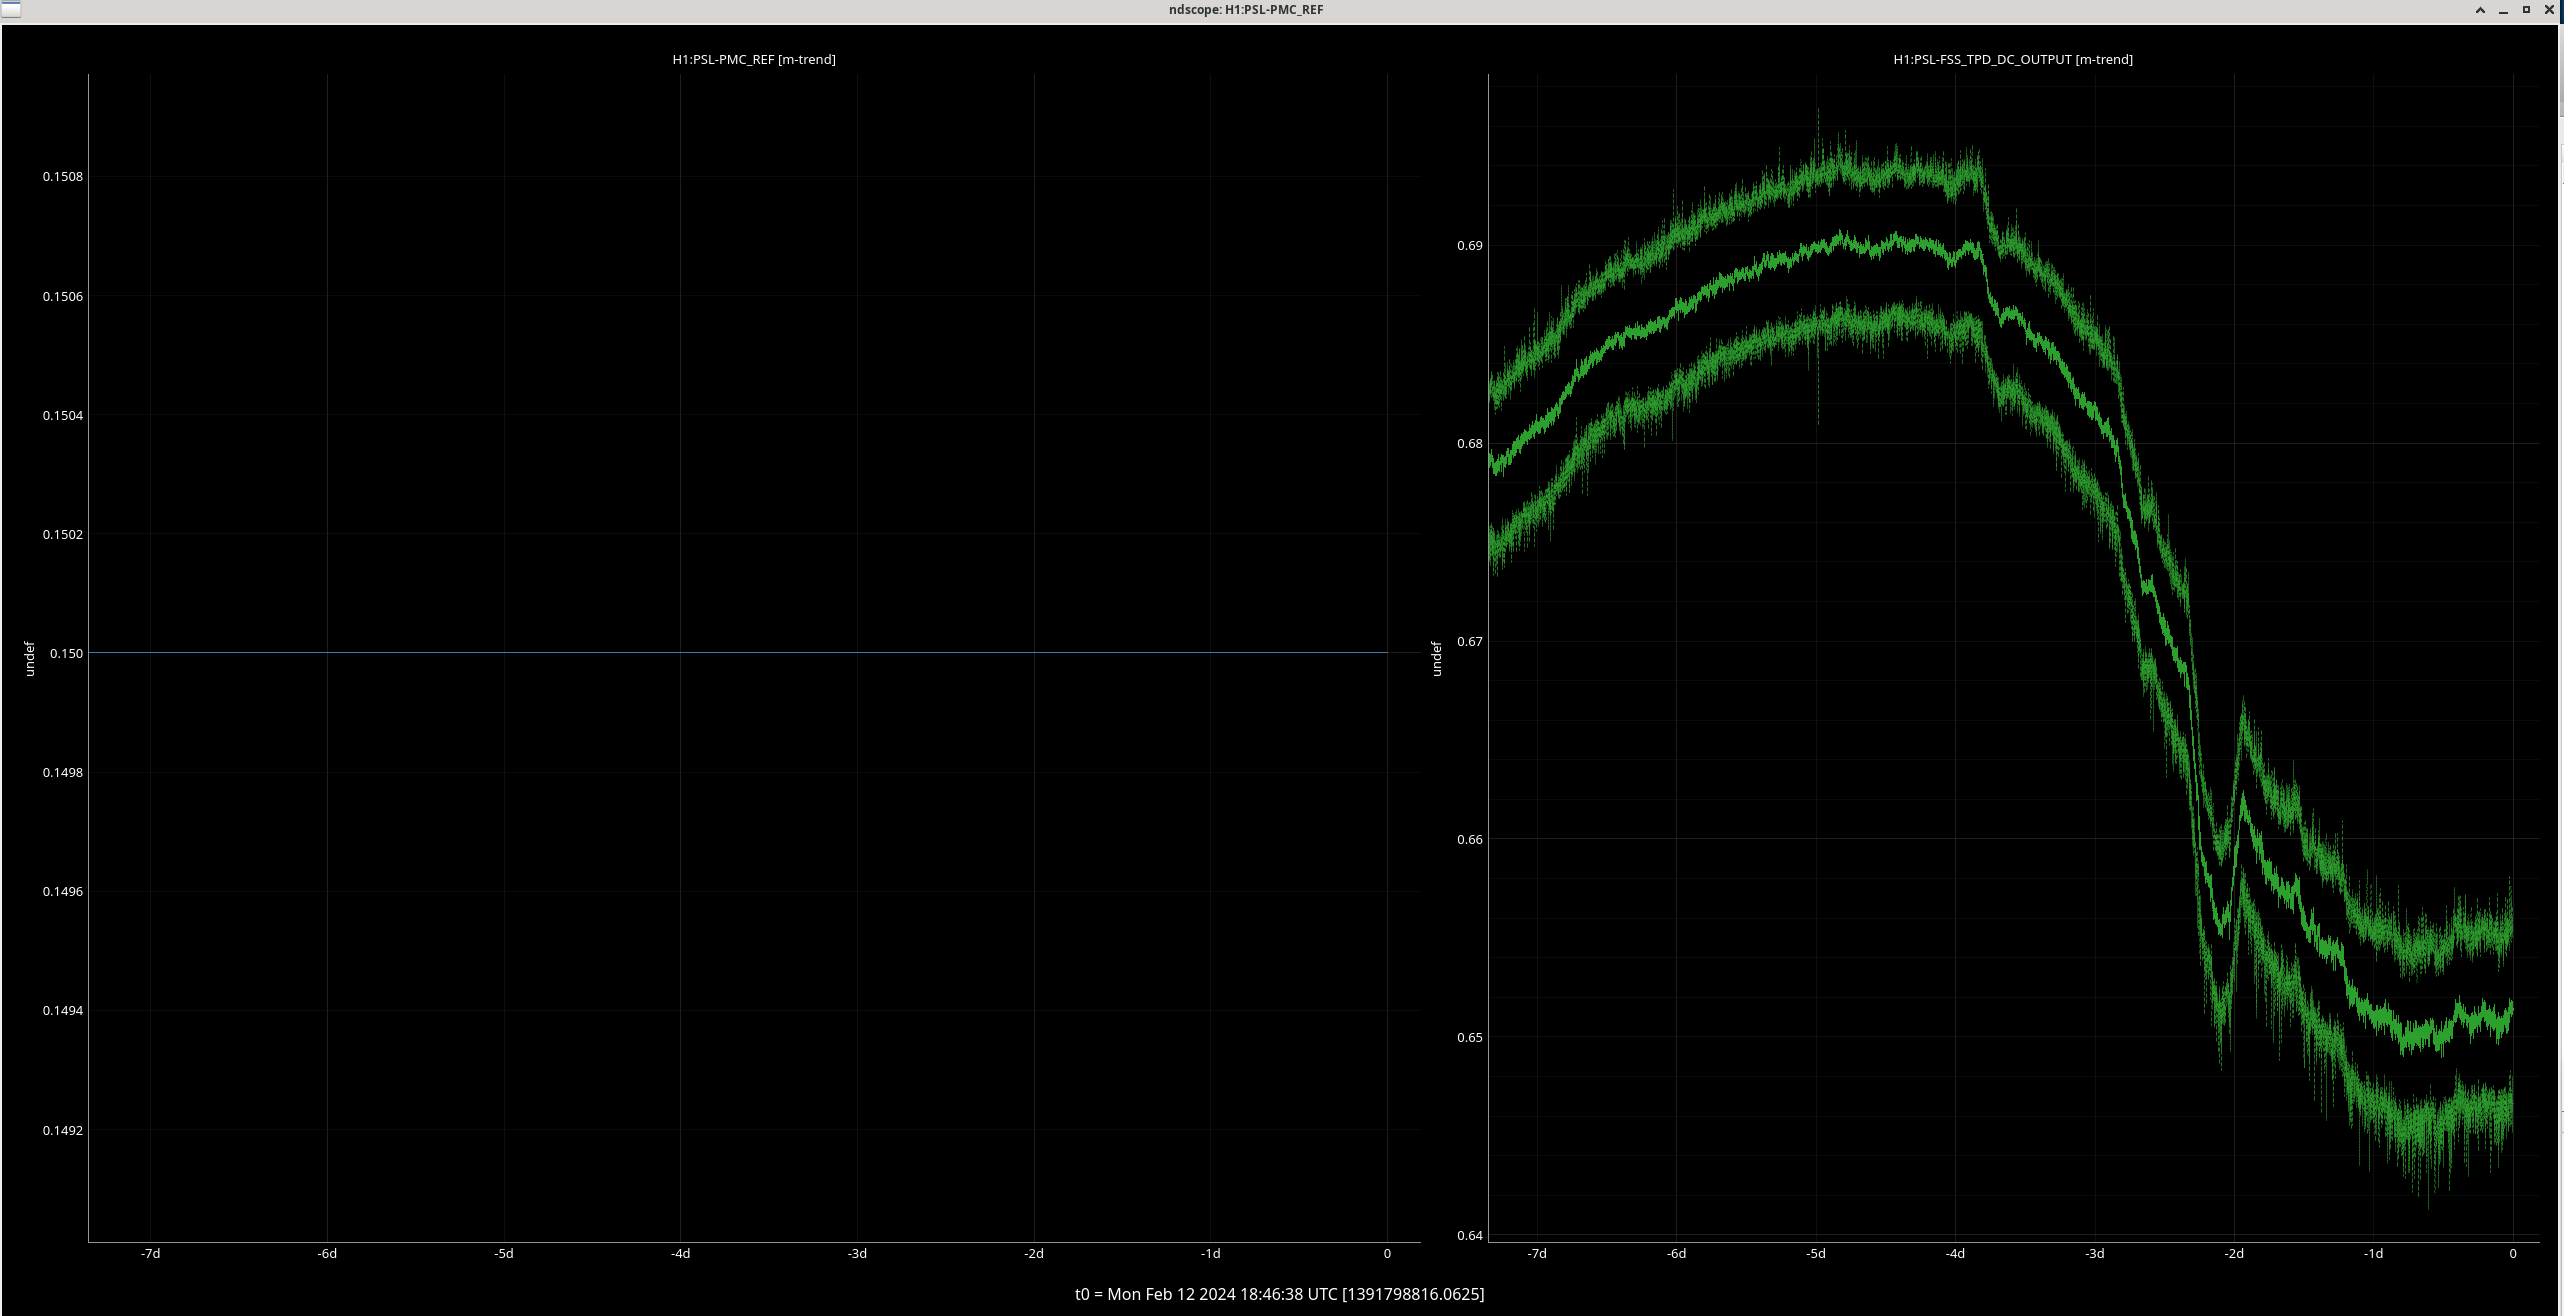Open the window menu icon in title bar
This screenshot has width=2564, height=1316.
(11, 9)
